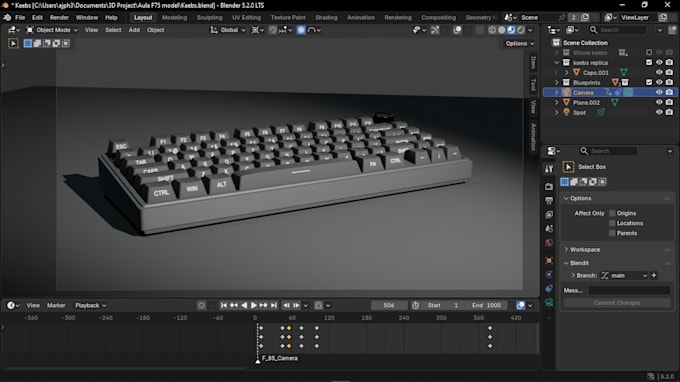Switch to the Modeling workspace tab

coord(174,18)
